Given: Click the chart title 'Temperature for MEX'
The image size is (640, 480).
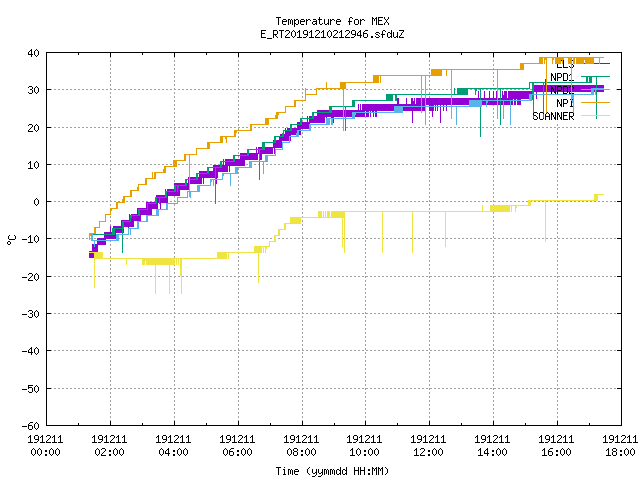Looking at the screenshot, I should point(332,21).
